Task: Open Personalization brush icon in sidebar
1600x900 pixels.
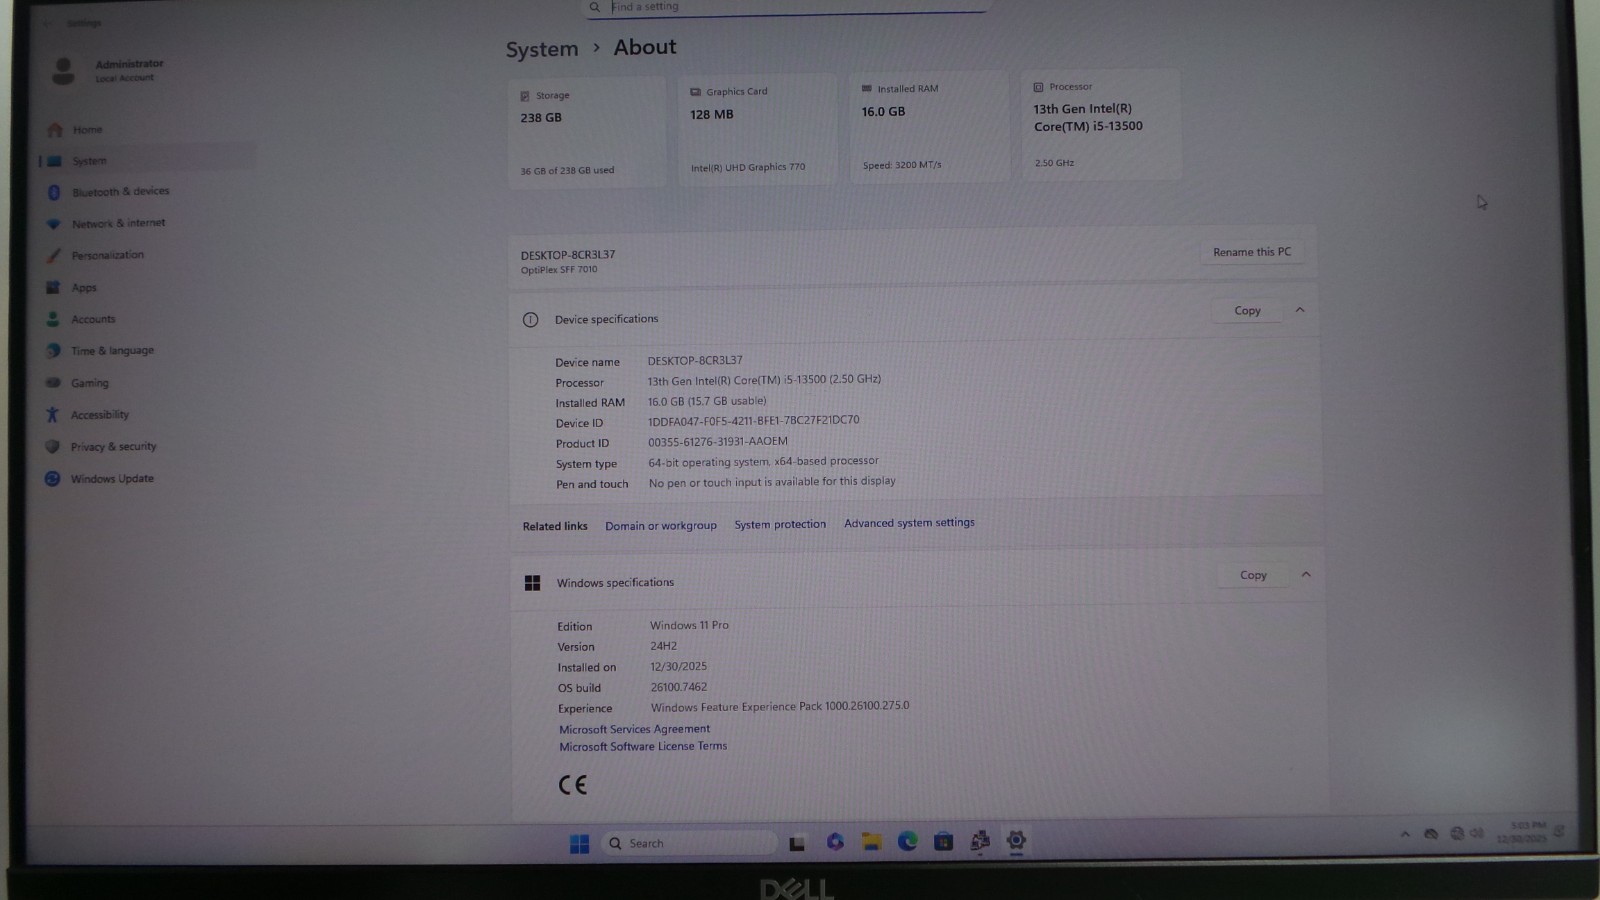Action: pyautogui.click(x=53, y=256)
